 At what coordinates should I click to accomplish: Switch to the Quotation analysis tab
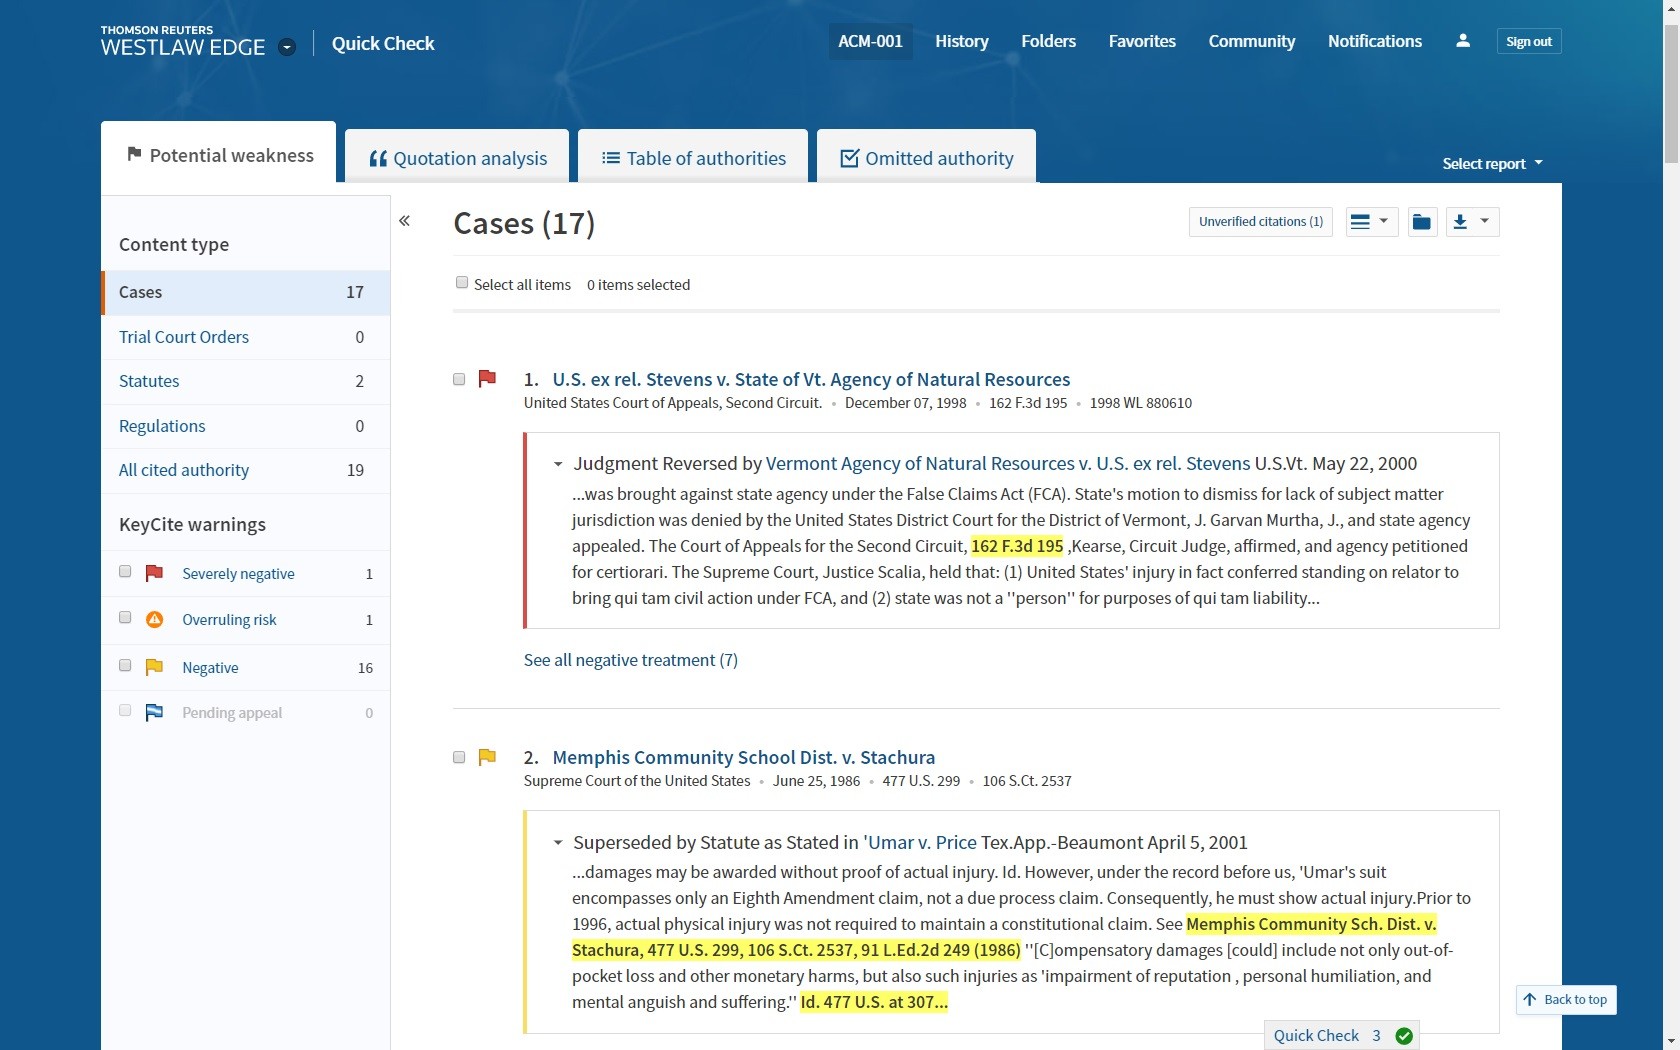(458, 158)
